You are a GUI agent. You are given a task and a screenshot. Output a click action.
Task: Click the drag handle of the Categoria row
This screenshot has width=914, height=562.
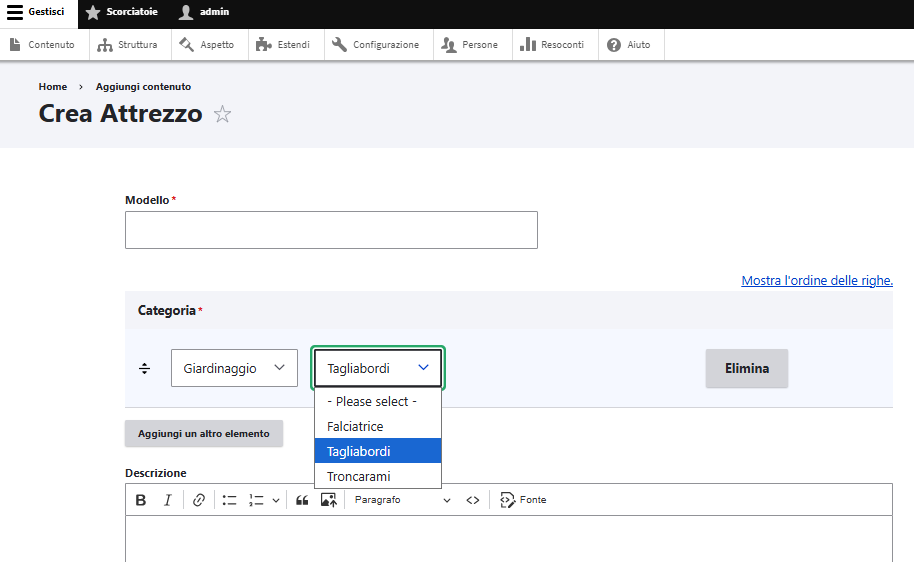pos(144,369)
